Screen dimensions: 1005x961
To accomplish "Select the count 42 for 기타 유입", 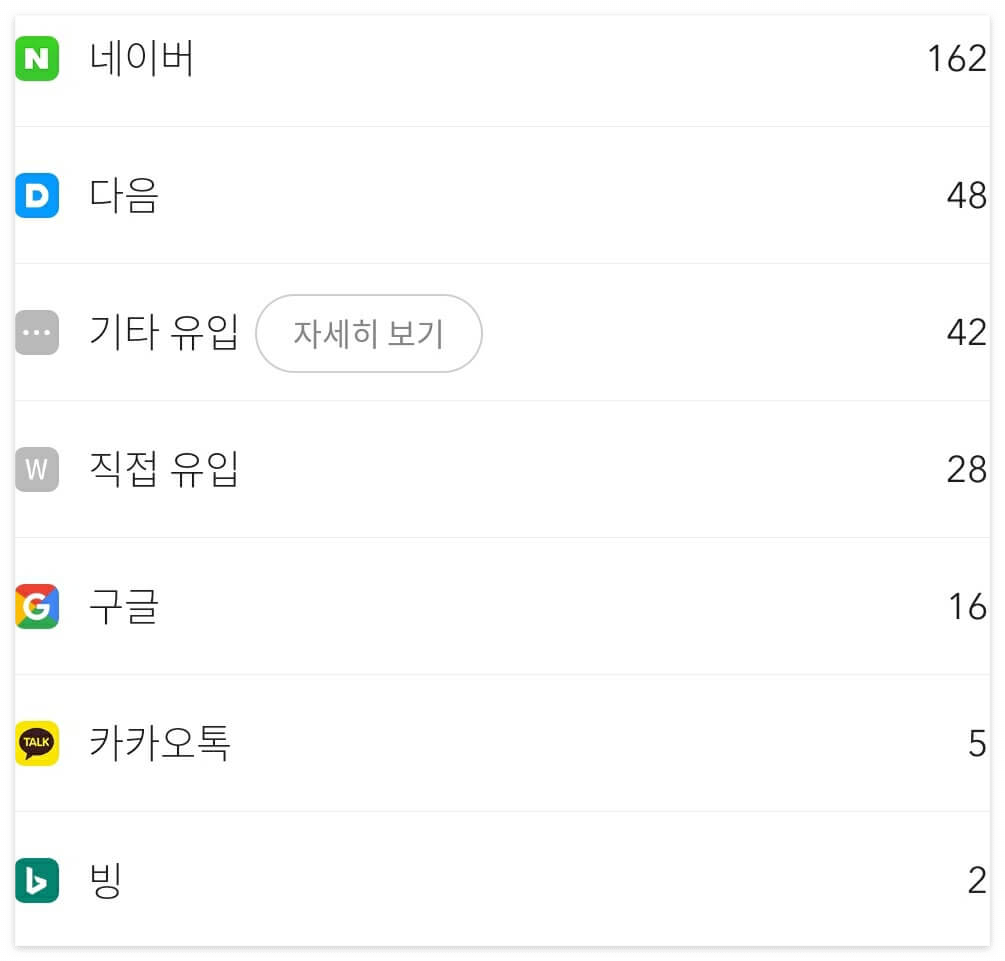I will 966,333.
